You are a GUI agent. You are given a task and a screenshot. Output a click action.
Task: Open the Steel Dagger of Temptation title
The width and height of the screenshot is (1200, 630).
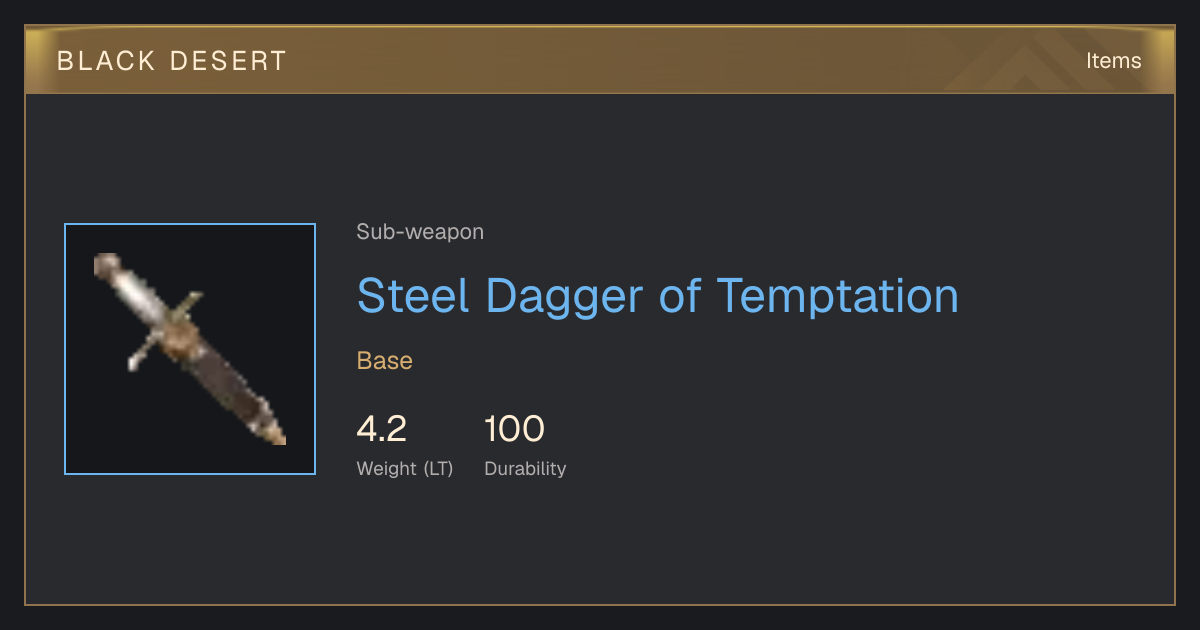[x=657, y=295]
